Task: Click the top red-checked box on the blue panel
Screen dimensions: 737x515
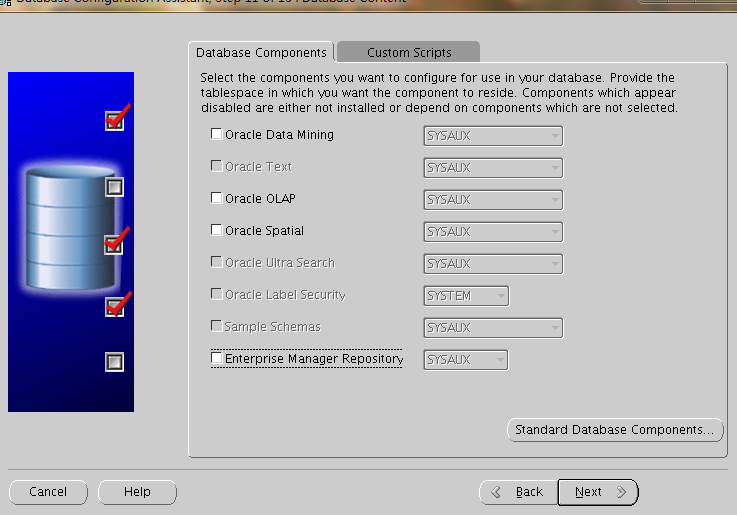Action: click(x=115, y=119)
